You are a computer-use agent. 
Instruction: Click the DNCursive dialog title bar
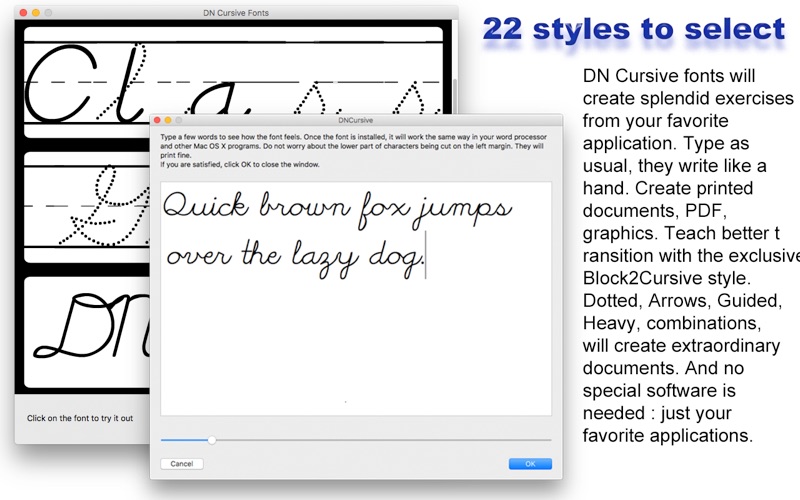click(356, 120)
